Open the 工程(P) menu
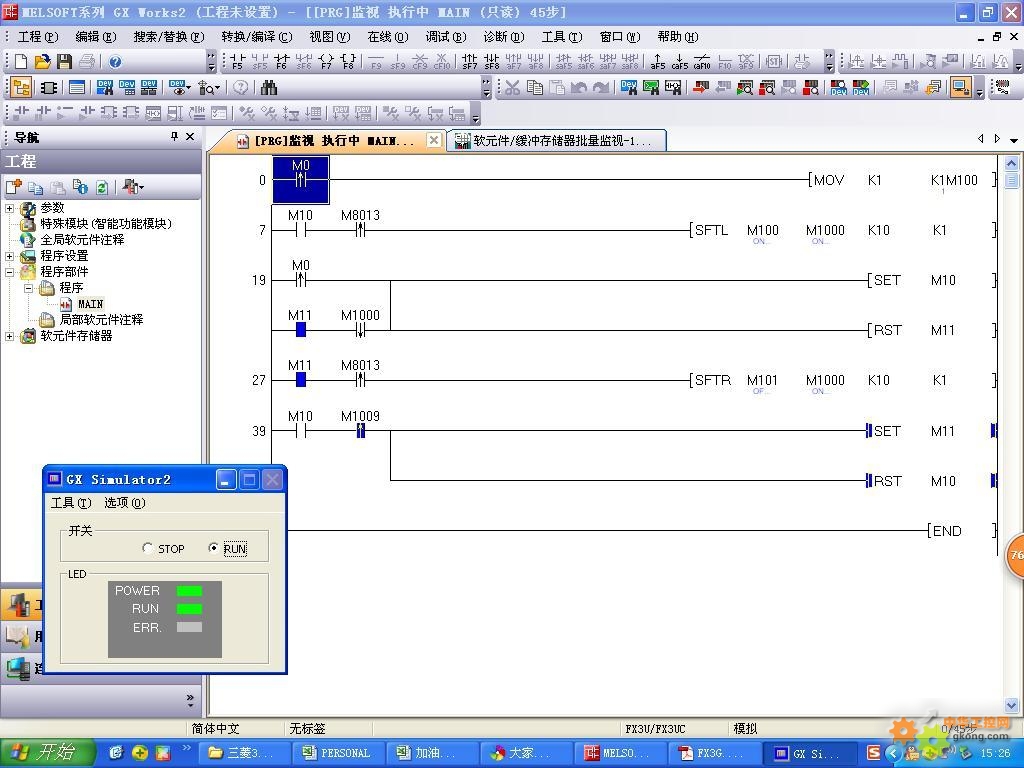 [x=38, y=37]
